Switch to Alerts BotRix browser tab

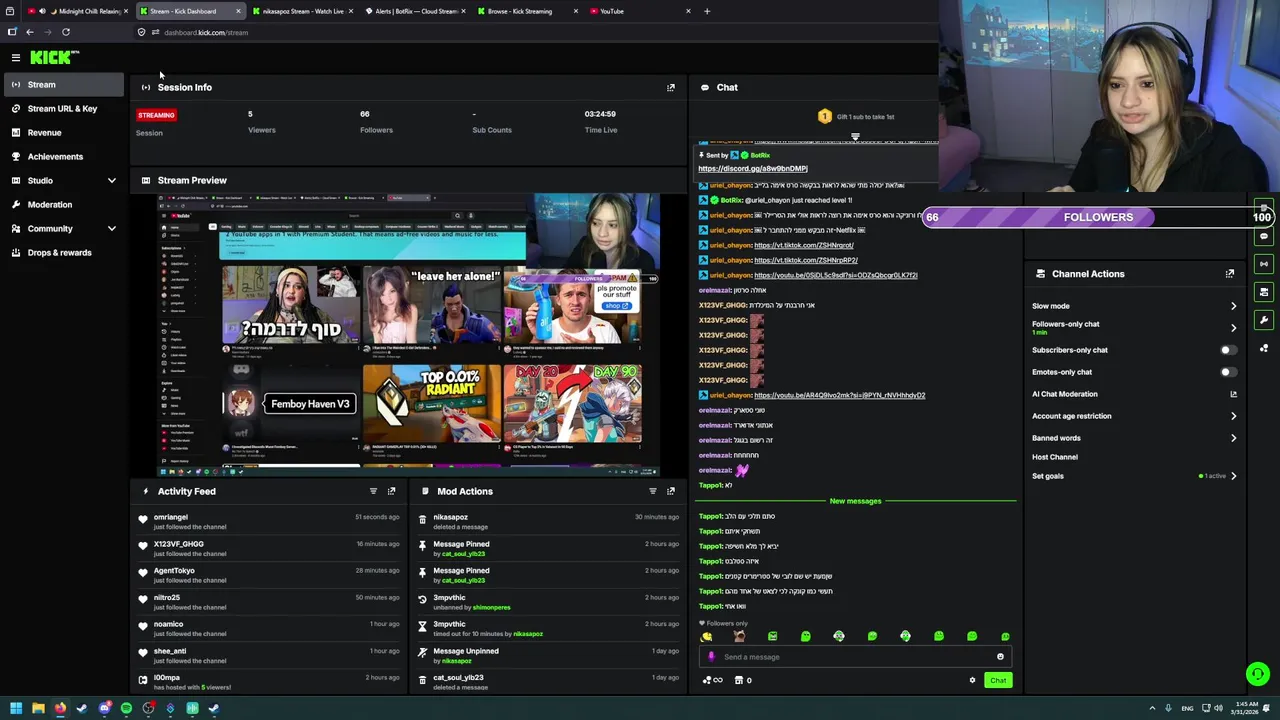(x=414, y=11)
